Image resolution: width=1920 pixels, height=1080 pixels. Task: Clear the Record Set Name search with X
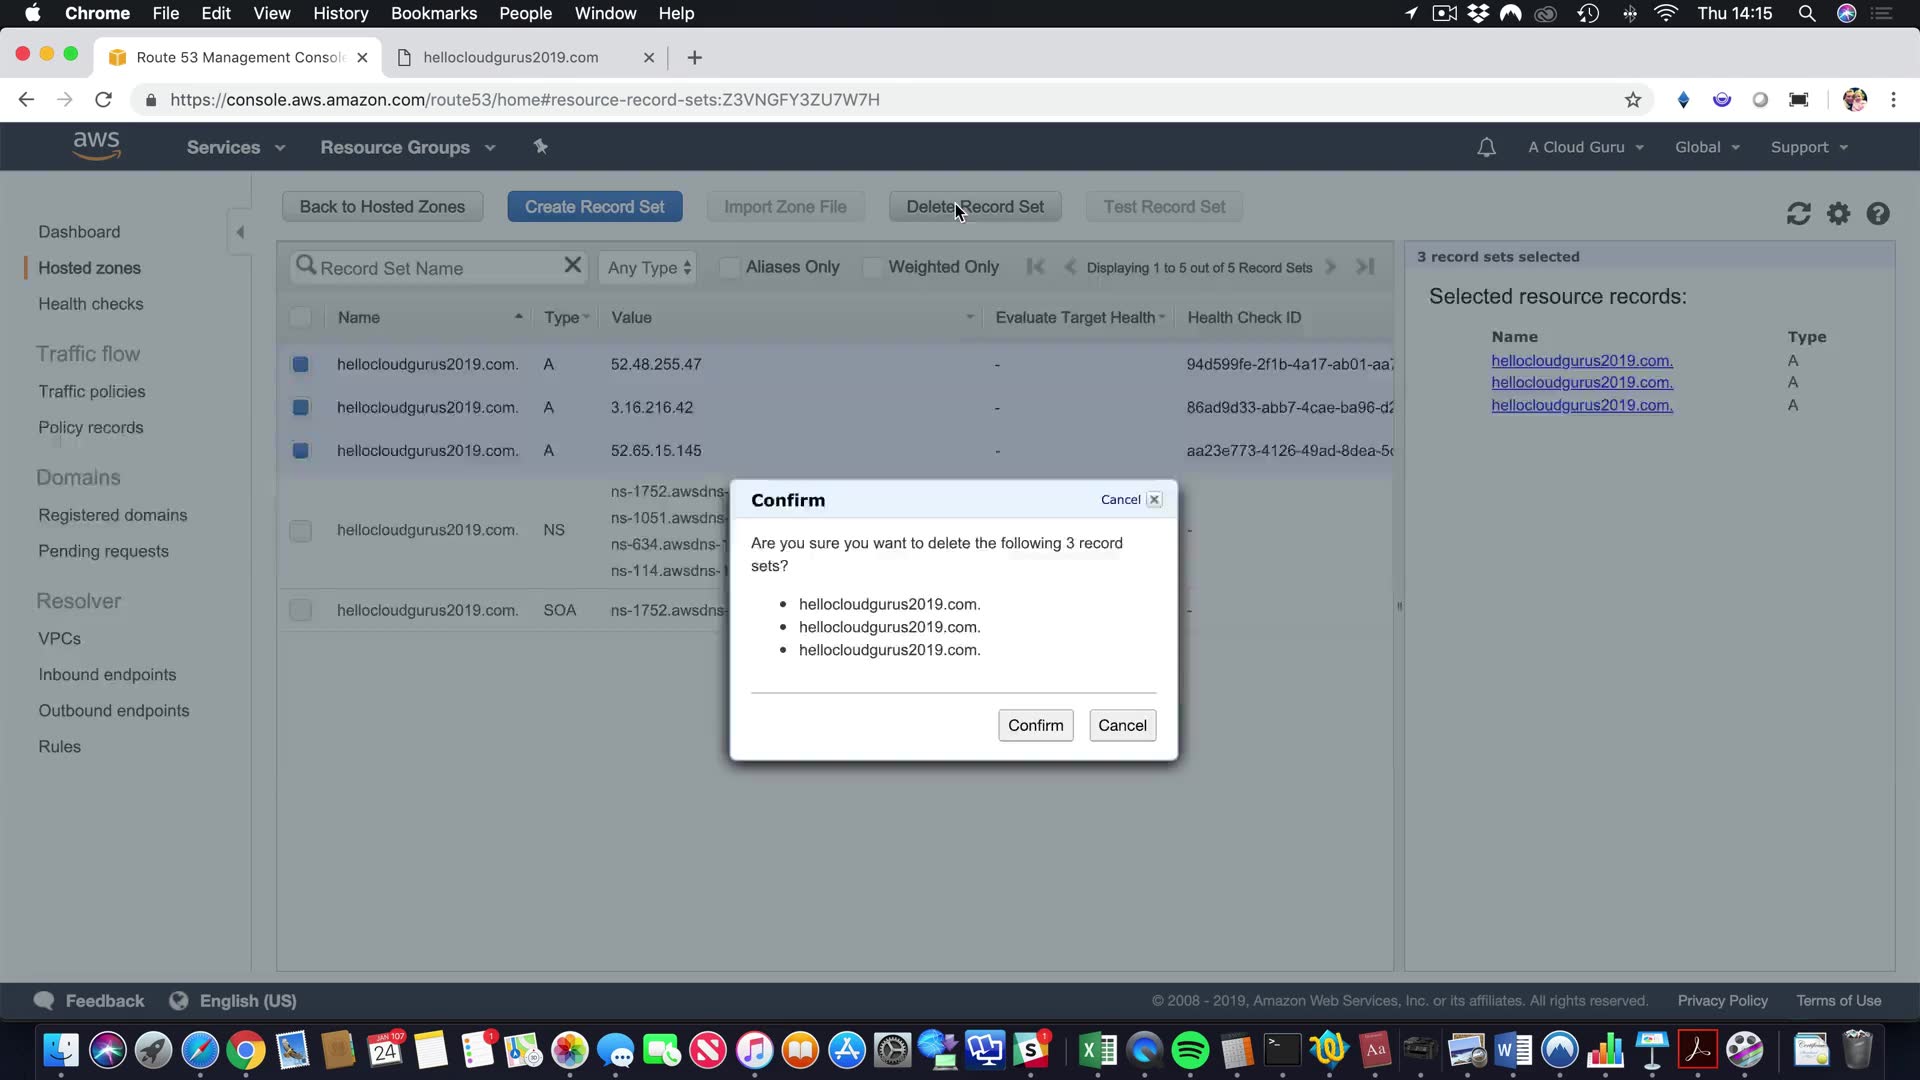tap(572, 266)
